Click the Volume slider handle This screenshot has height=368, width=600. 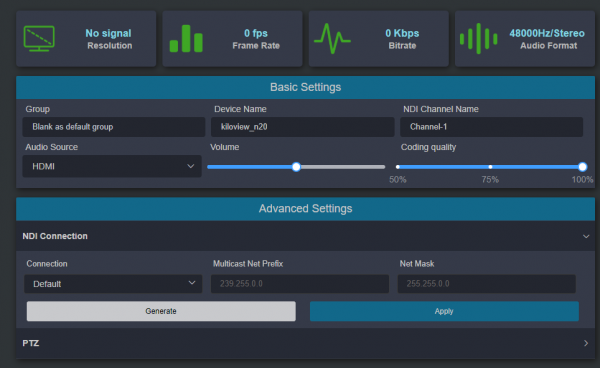point(296,167)
